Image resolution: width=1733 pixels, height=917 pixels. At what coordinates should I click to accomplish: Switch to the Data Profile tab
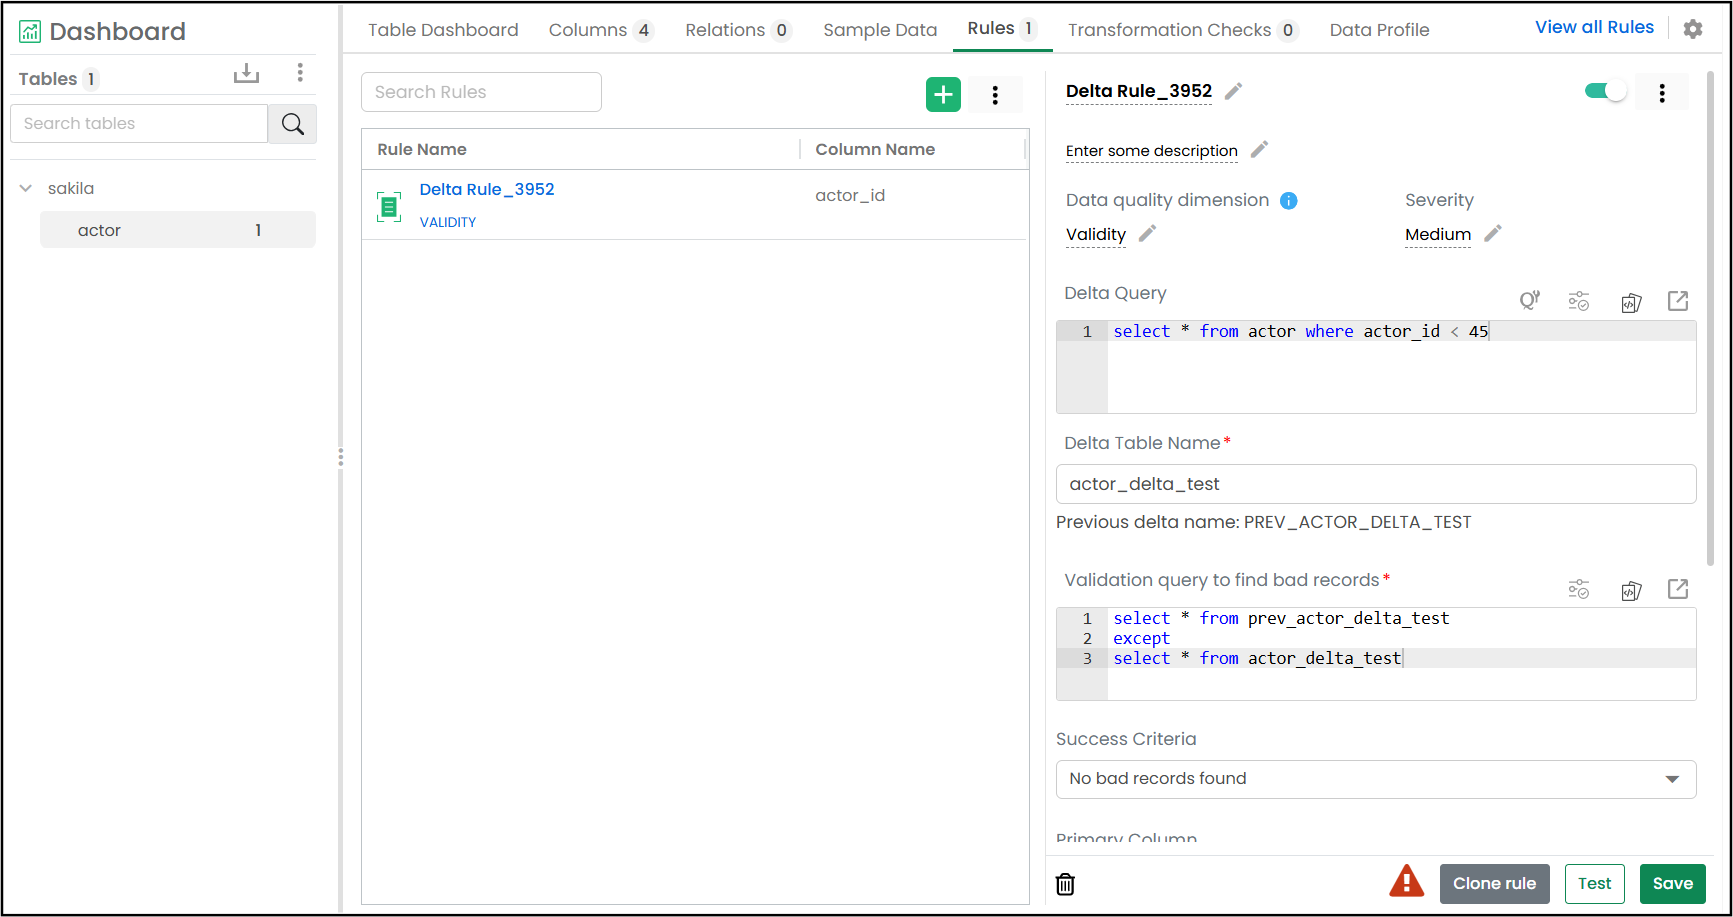pyautogui.click(x=1379, y=30)
